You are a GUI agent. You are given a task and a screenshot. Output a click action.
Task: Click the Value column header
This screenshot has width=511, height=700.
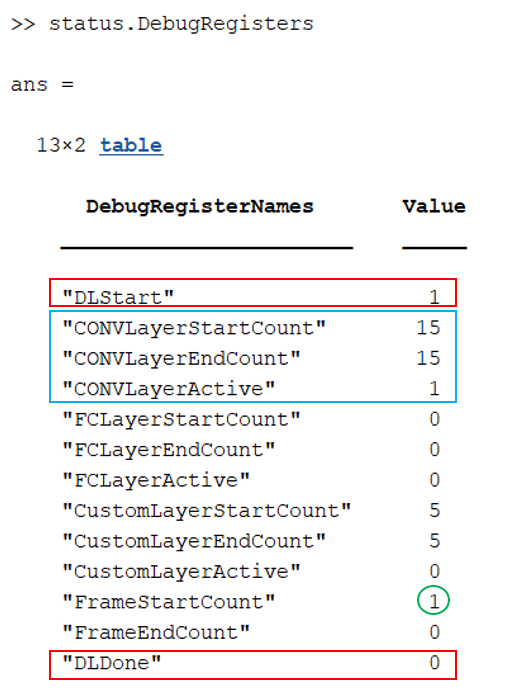pyautogui.click(x=434, y=206)
